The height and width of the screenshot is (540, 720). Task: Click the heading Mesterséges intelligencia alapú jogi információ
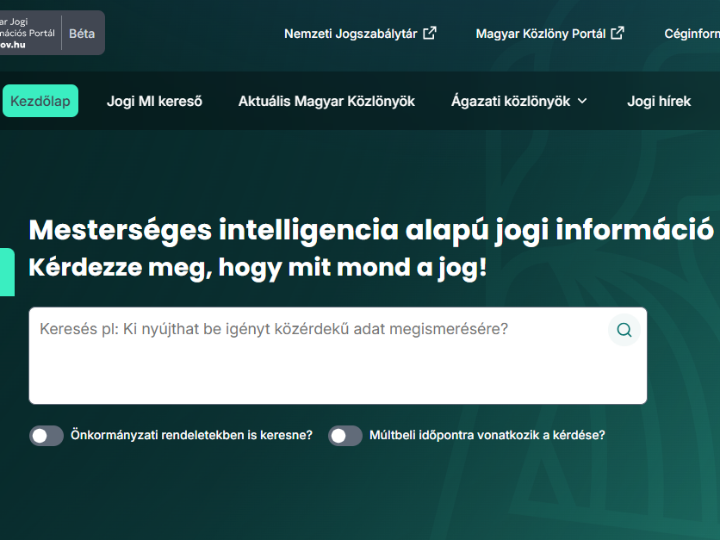click(x=371, y=230)
